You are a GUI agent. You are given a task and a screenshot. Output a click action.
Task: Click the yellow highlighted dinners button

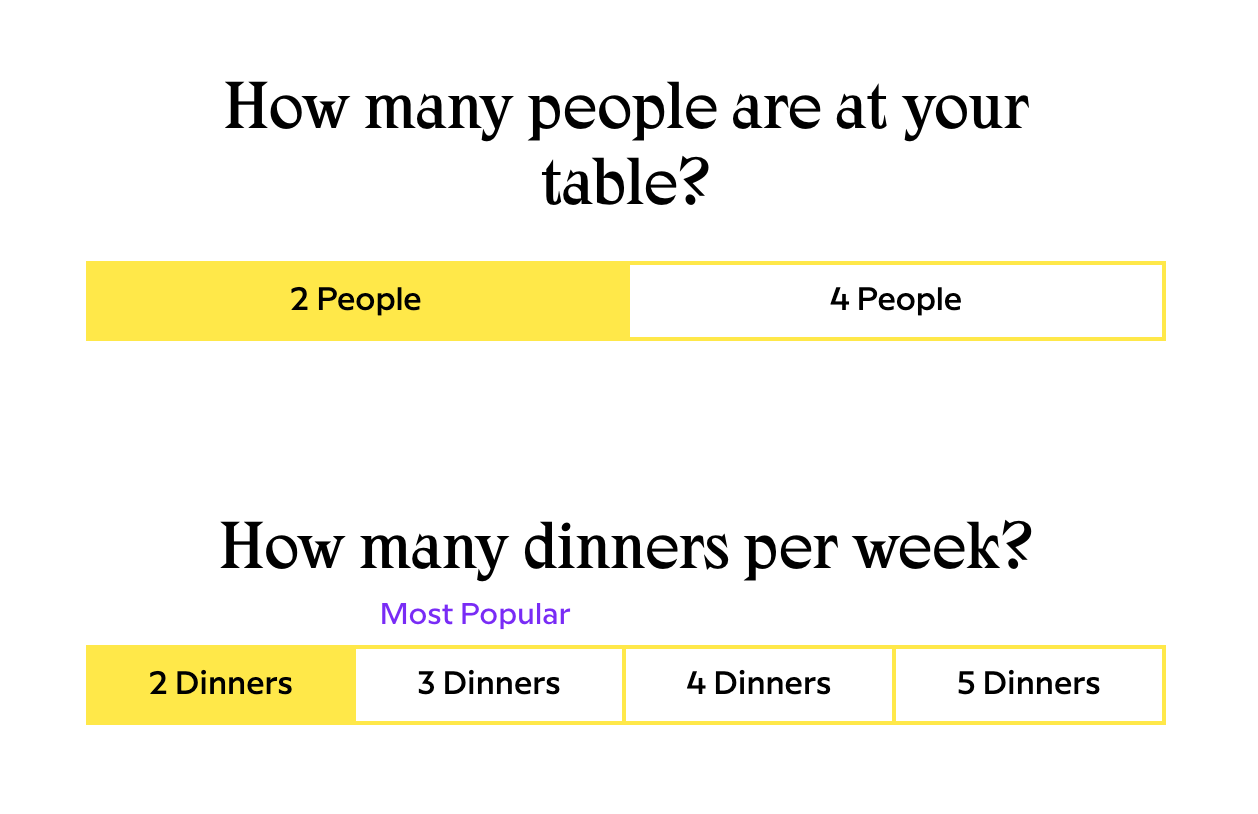pos(221,684)
